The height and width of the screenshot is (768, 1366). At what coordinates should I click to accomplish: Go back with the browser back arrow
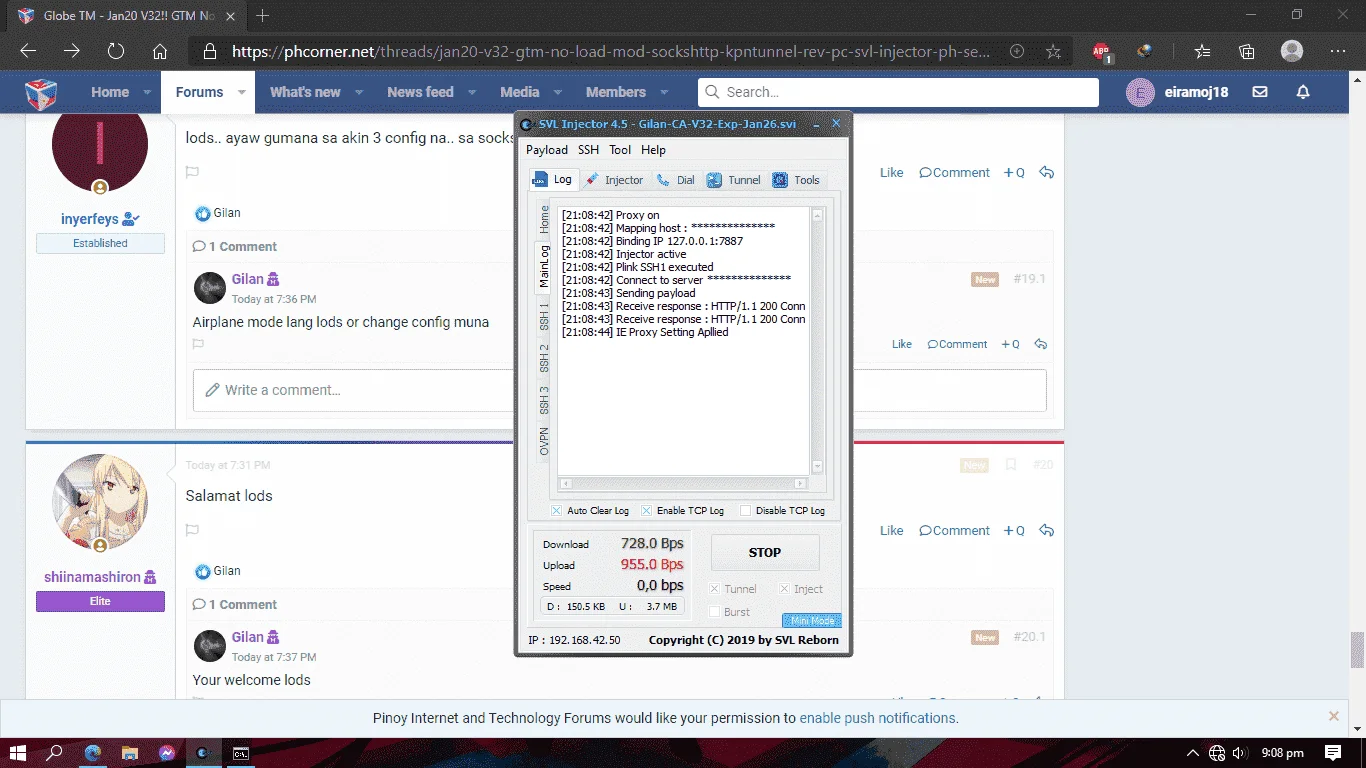pos(28,51)
